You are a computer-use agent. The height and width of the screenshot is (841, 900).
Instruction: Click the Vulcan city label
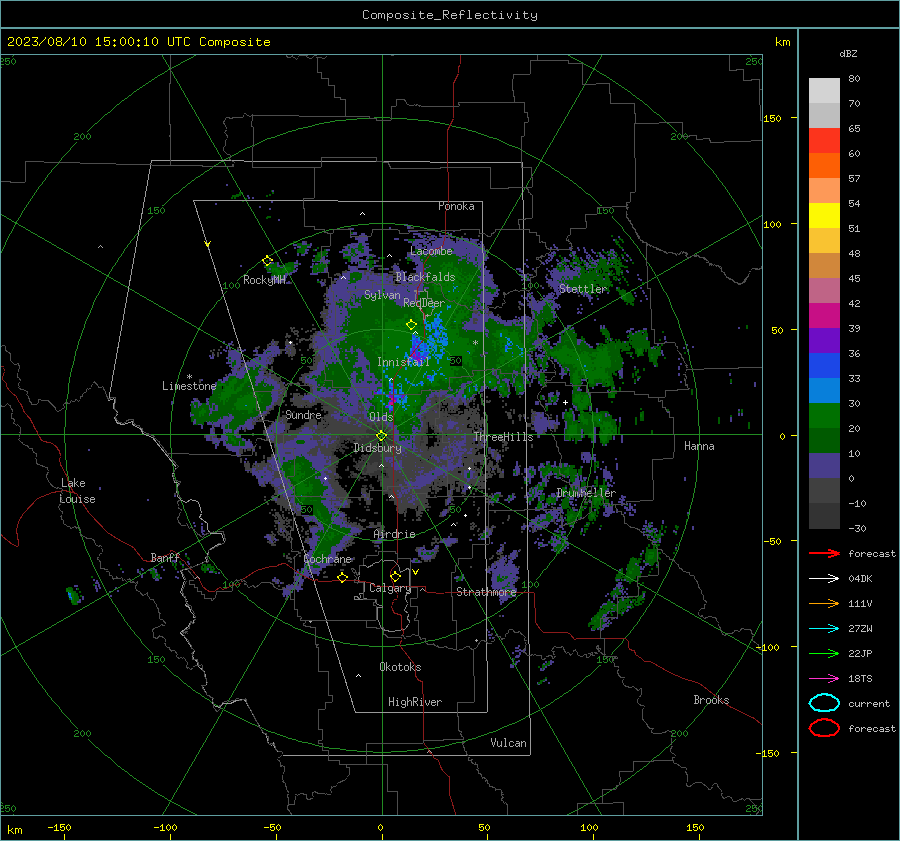[x=508, y=743]
